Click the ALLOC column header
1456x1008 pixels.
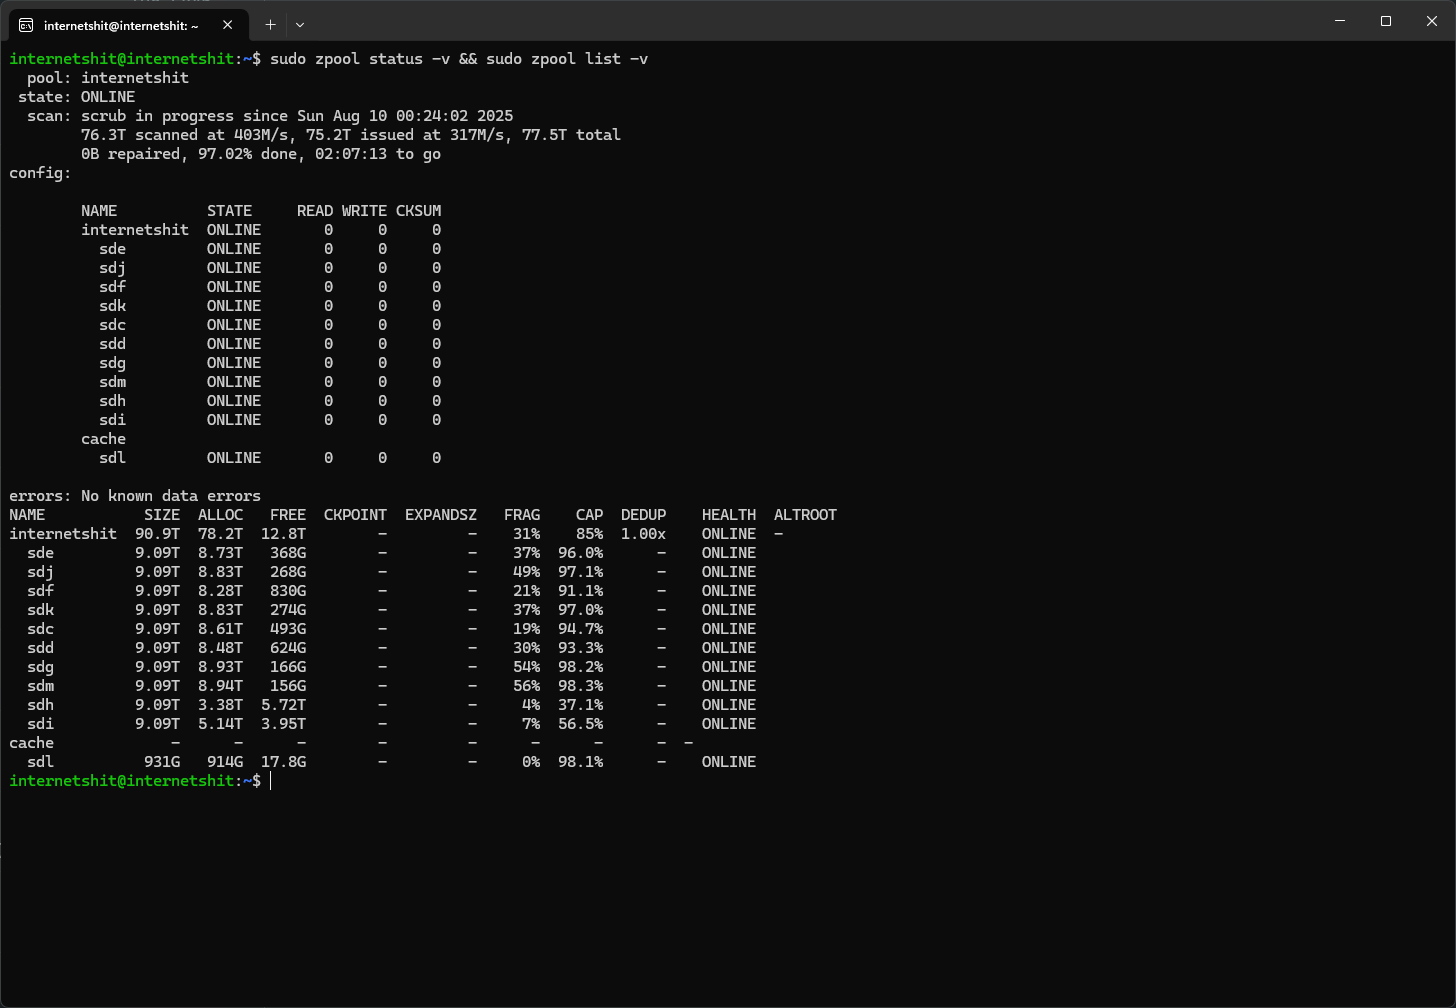pyautogui.click(x=220, y=515)
